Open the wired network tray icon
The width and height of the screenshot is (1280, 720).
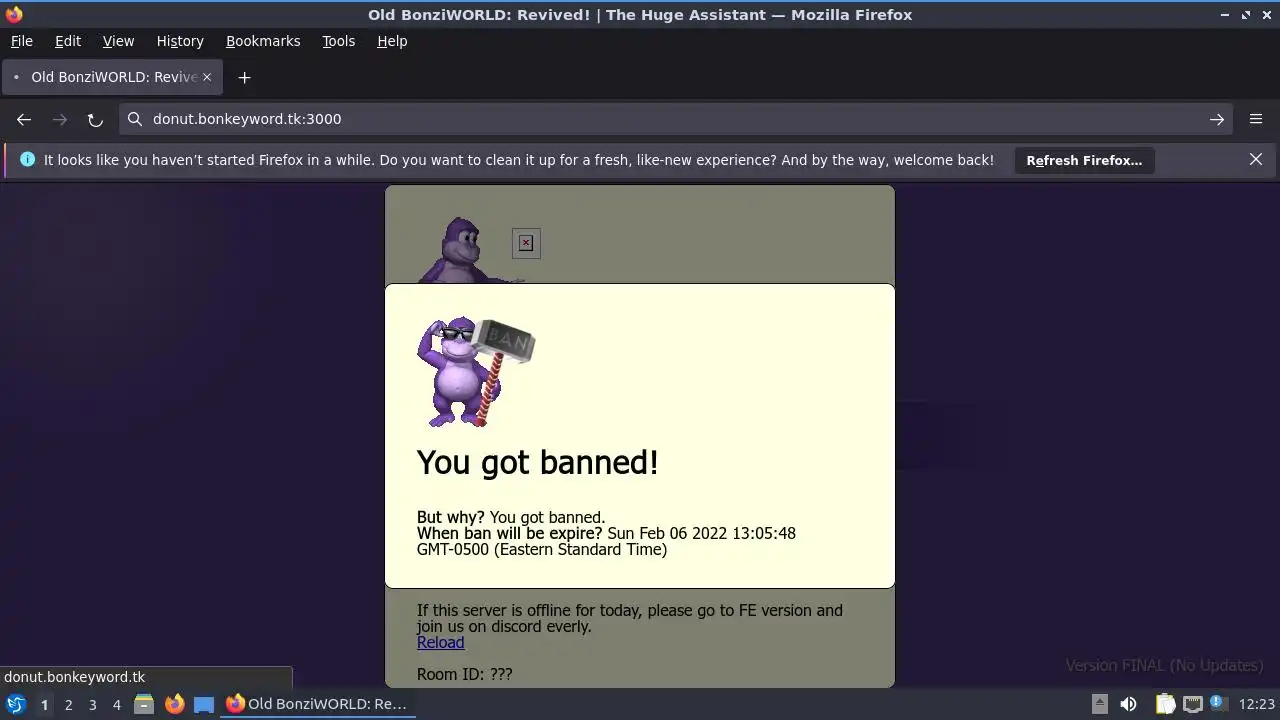coord(1192,704)
